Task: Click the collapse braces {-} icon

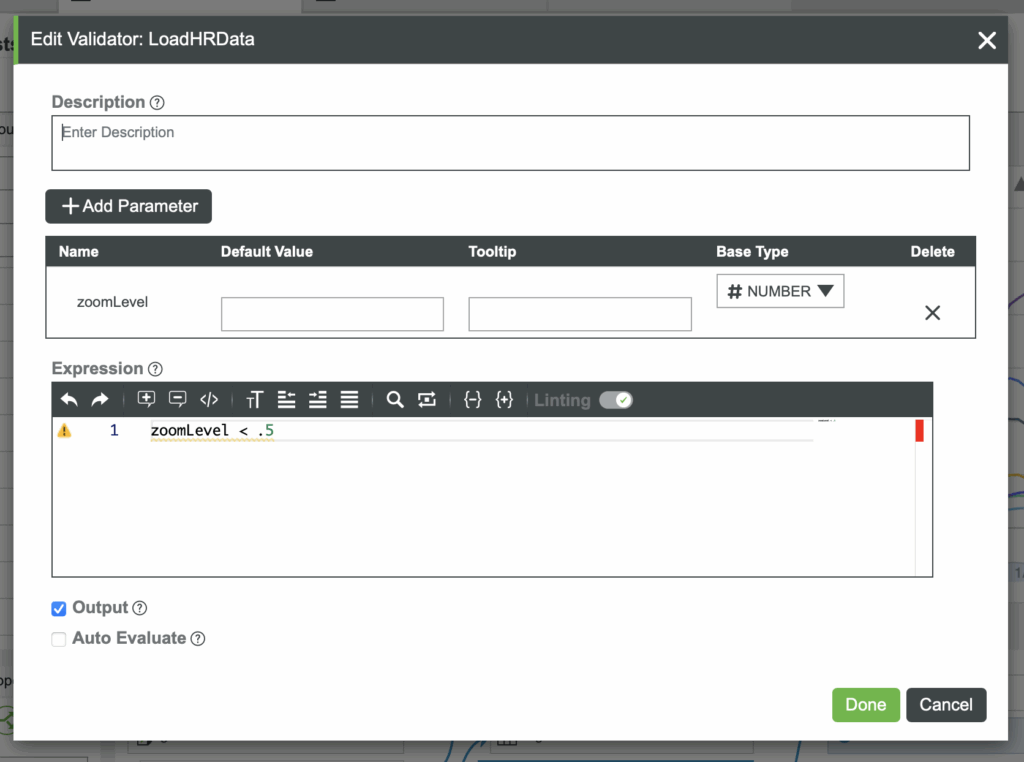Action: tap(473, 400)
